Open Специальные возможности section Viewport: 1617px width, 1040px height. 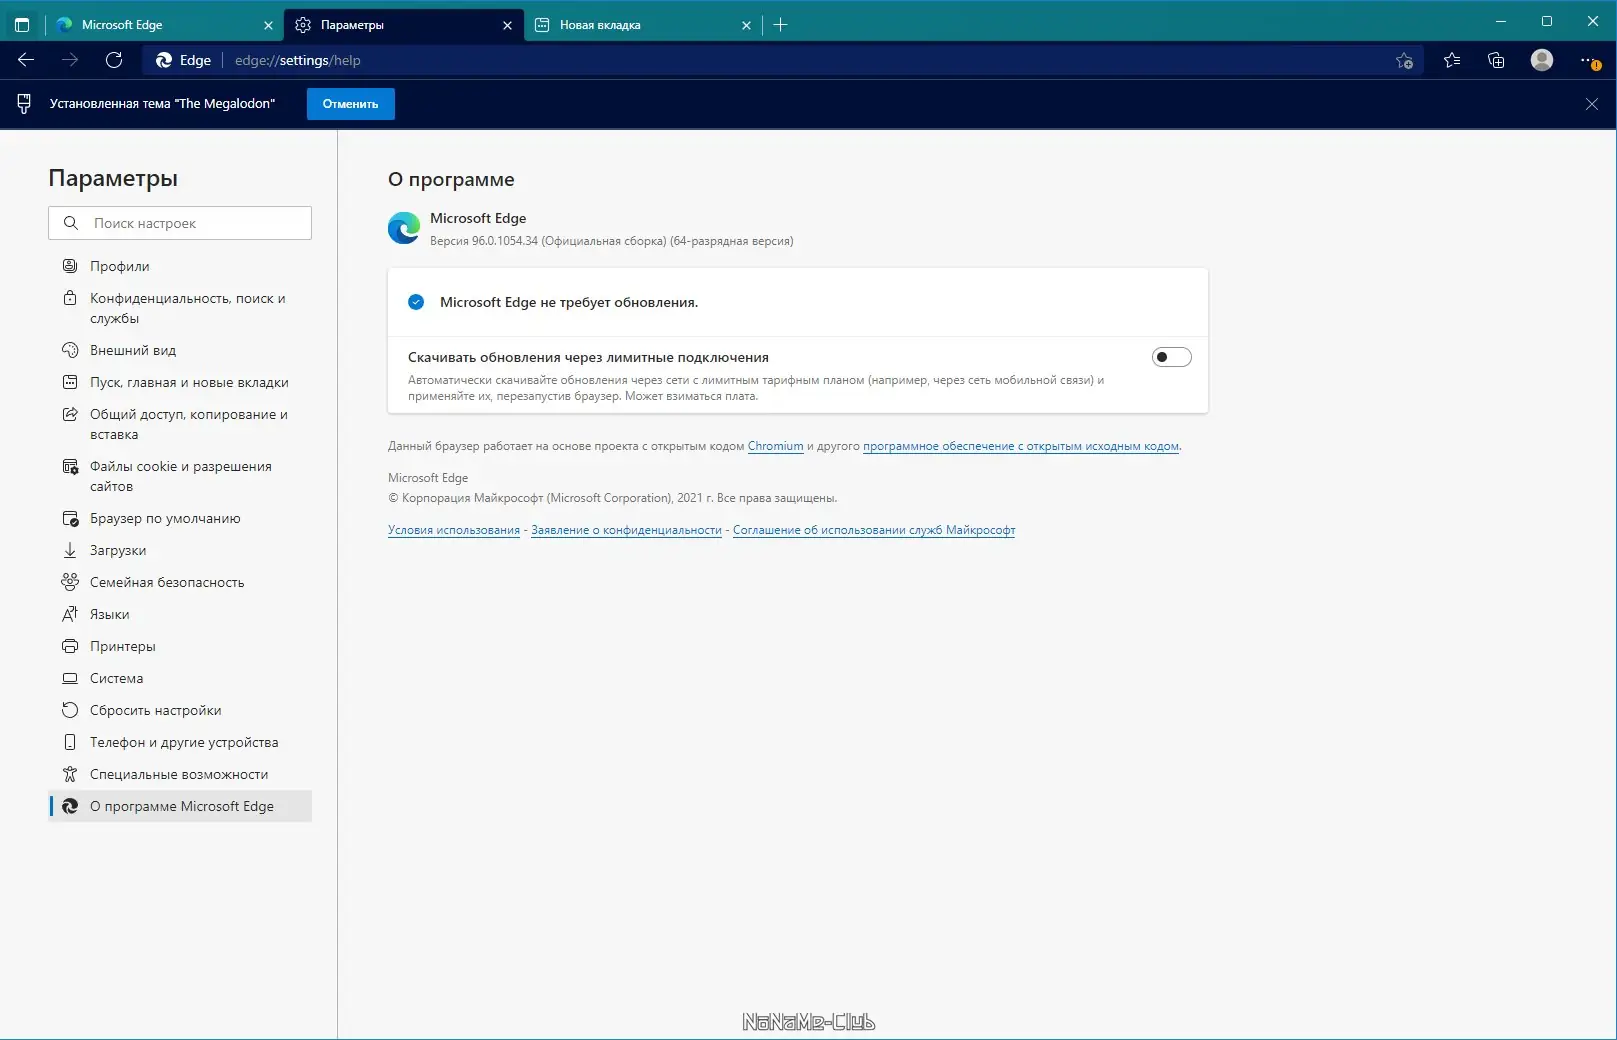click(180, 774)
